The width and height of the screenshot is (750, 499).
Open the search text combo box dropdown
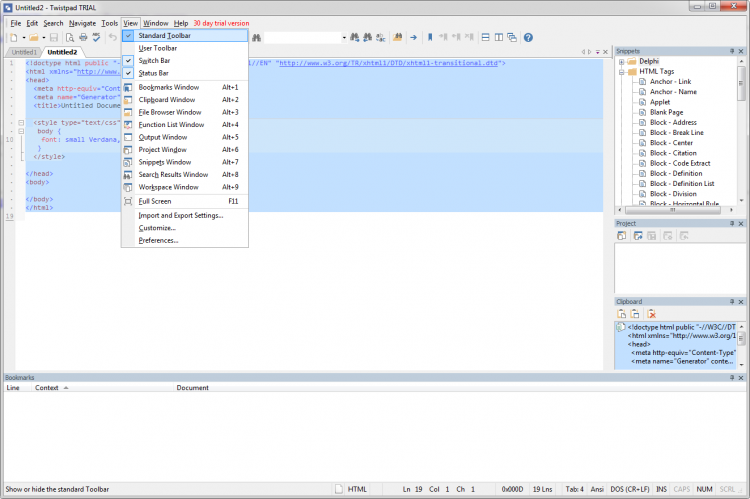point(344,37)
